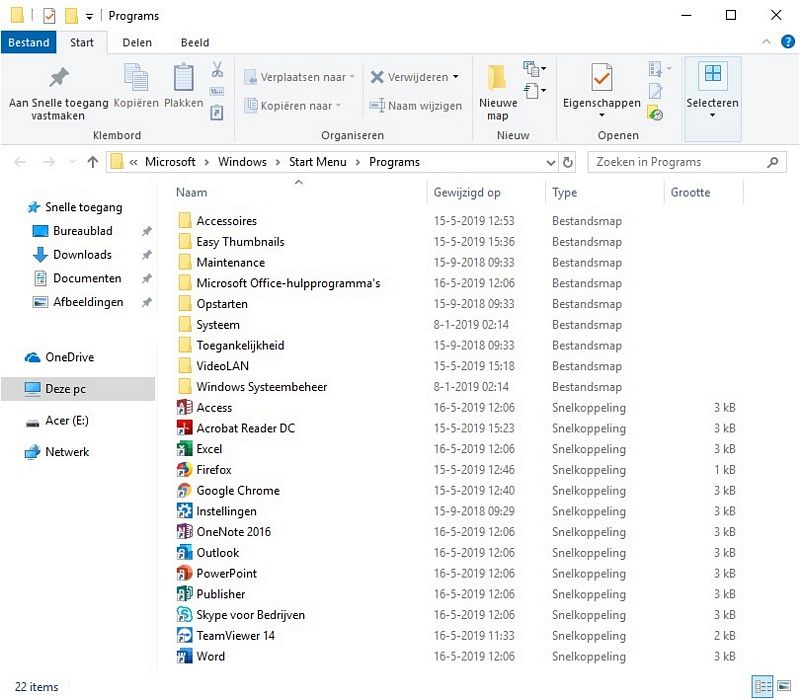Select the Excel shortcut icon
Screen dimensions: 800x699
pos(184,449)
